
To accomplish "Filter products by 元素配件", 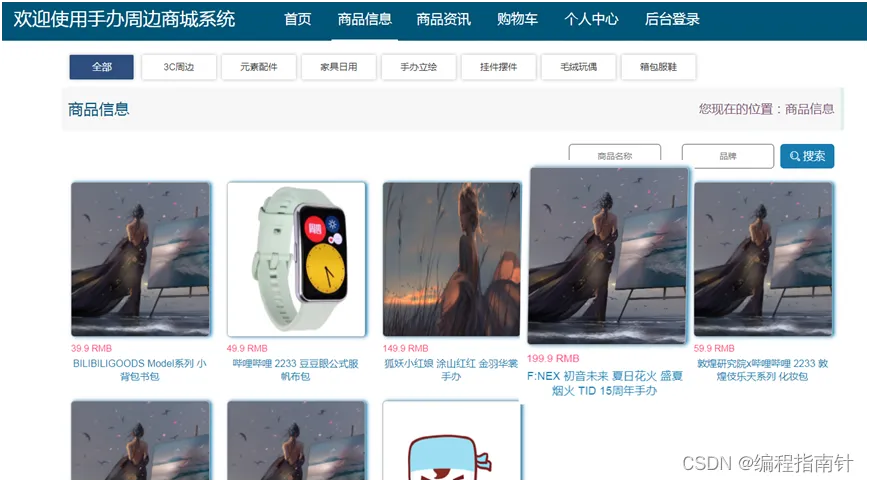I will [x=259, y=67].
